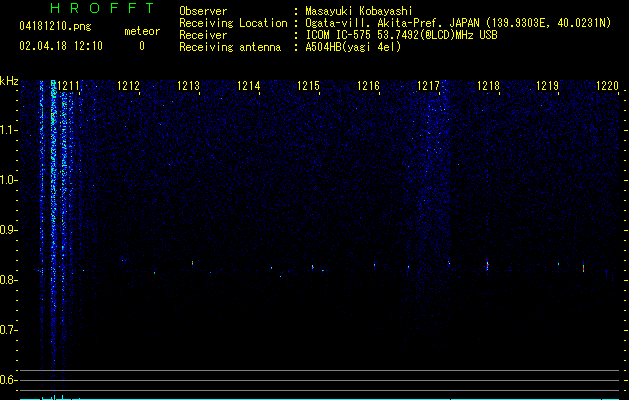Click the 1211 time marker
This screenshot has width=629, height=400.
(68, 86)
